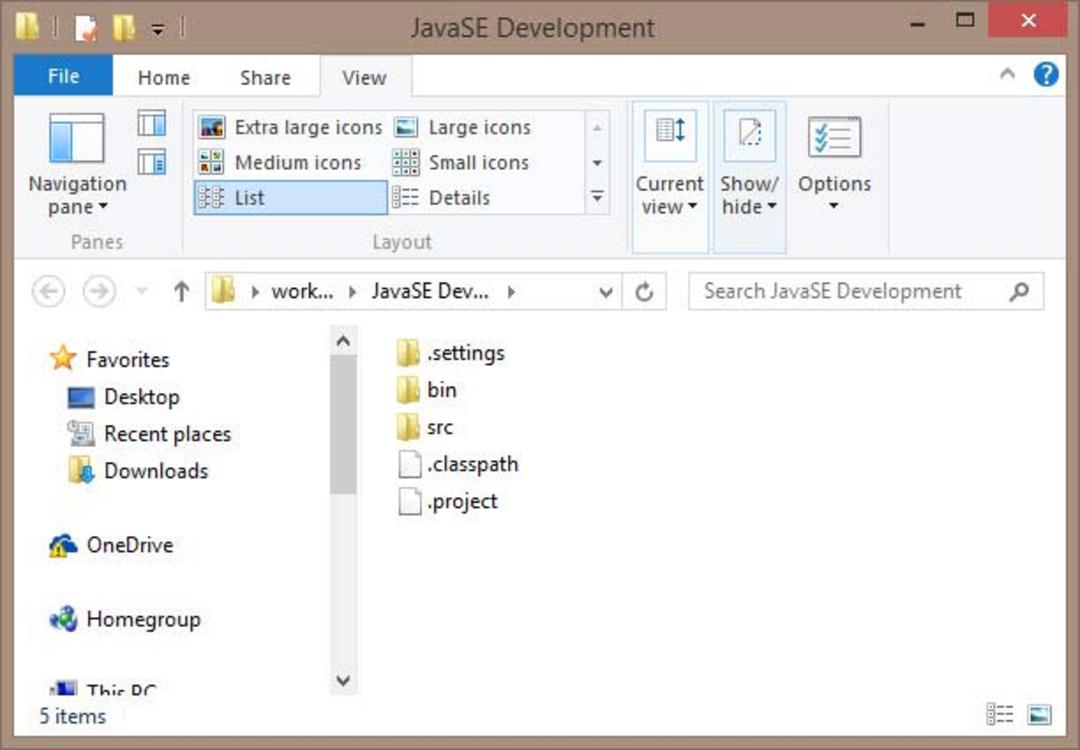Click the search magnifier icon
The image size is (1080, 750).
pos(1019,291)
